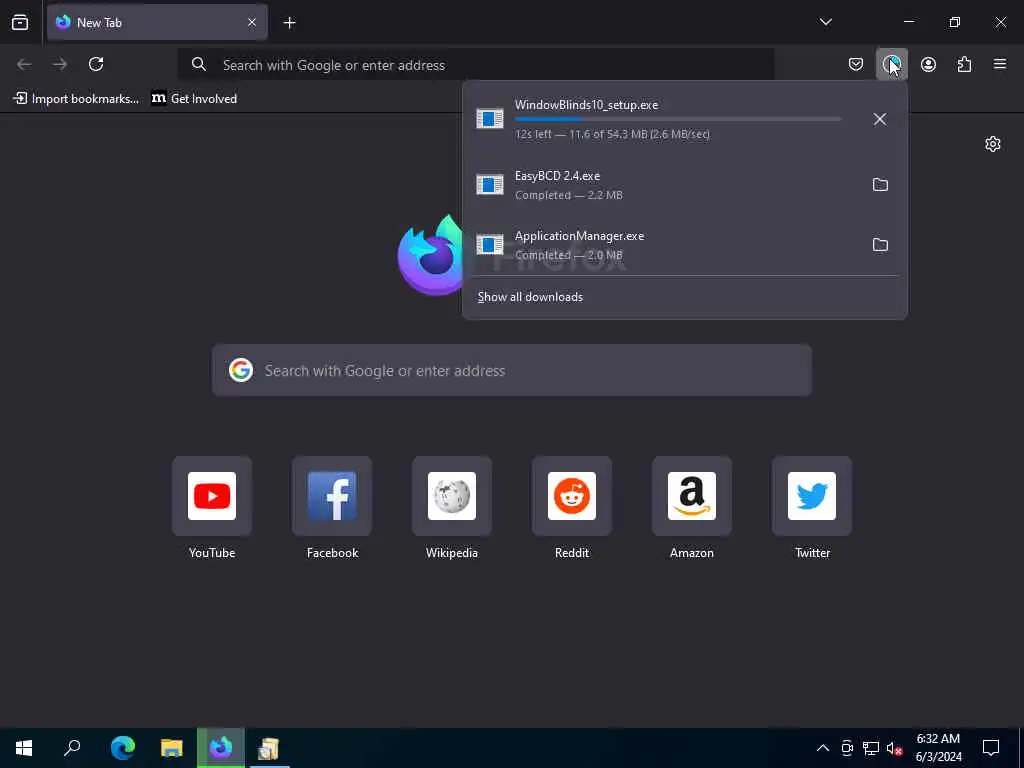The image size is (1024, 768).
Task: Toggle the Downloads toolbar button
Action: (891, 64)
